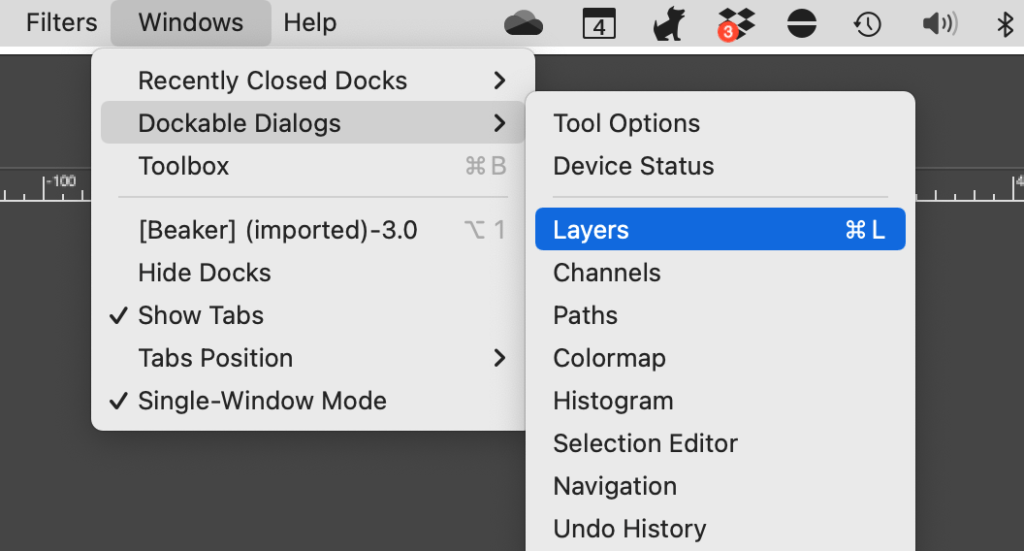Click the Bluetooth status icon
This screenshot has width=1024, height=551.
pyautogui.click(x=1006, y=23)
